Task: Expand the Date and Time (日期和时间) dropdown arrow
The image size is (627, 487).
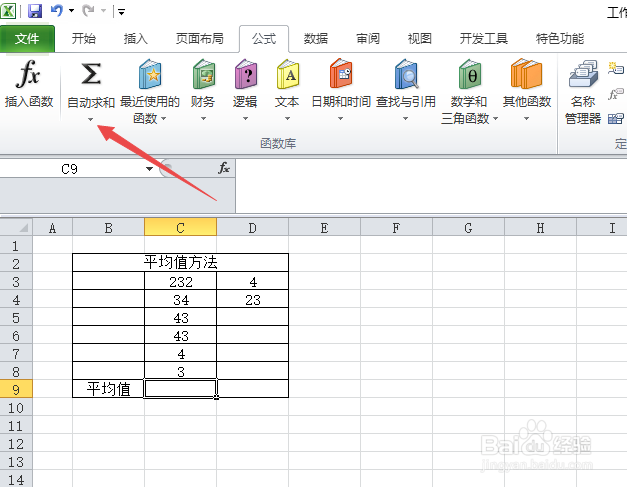Action: click(x=340, y=118)
